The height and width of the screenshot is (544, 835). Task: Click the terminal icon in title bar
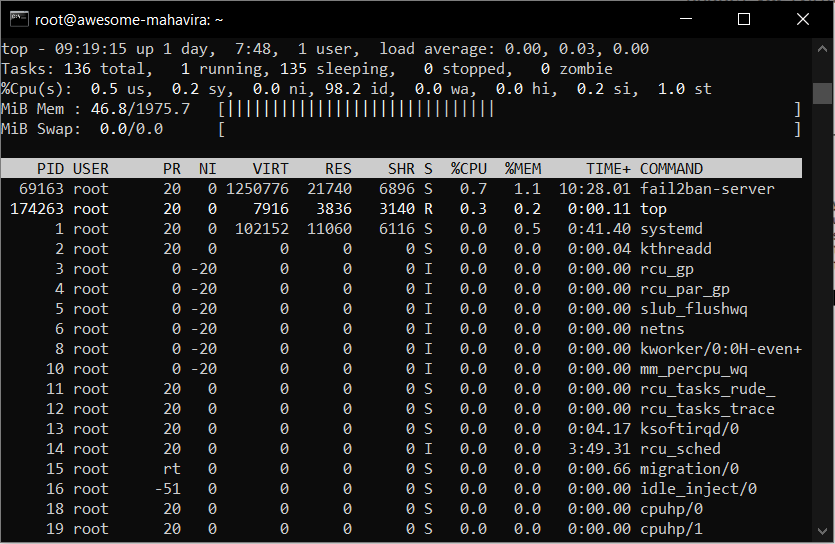coord(19,19)
